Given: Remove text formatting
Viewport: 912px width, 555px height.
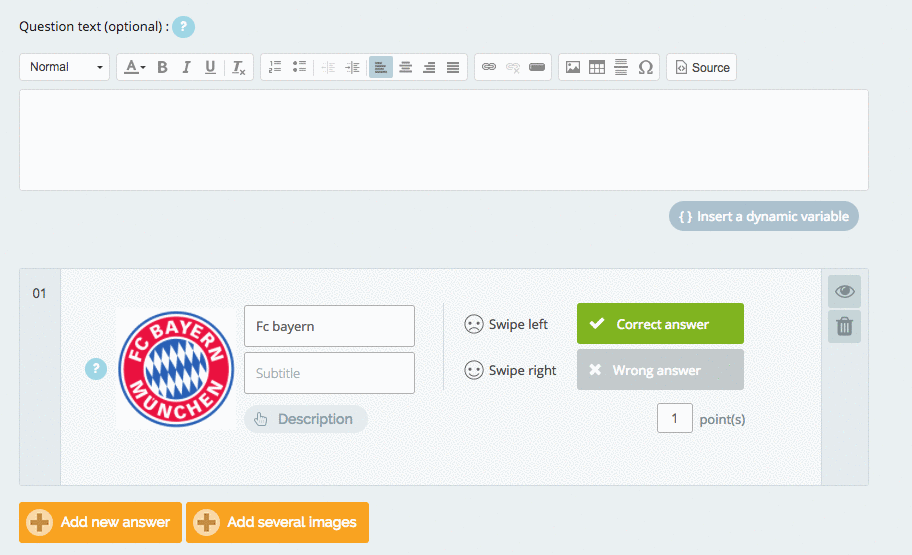Looking at the screenshot, I should coord(238,67).
